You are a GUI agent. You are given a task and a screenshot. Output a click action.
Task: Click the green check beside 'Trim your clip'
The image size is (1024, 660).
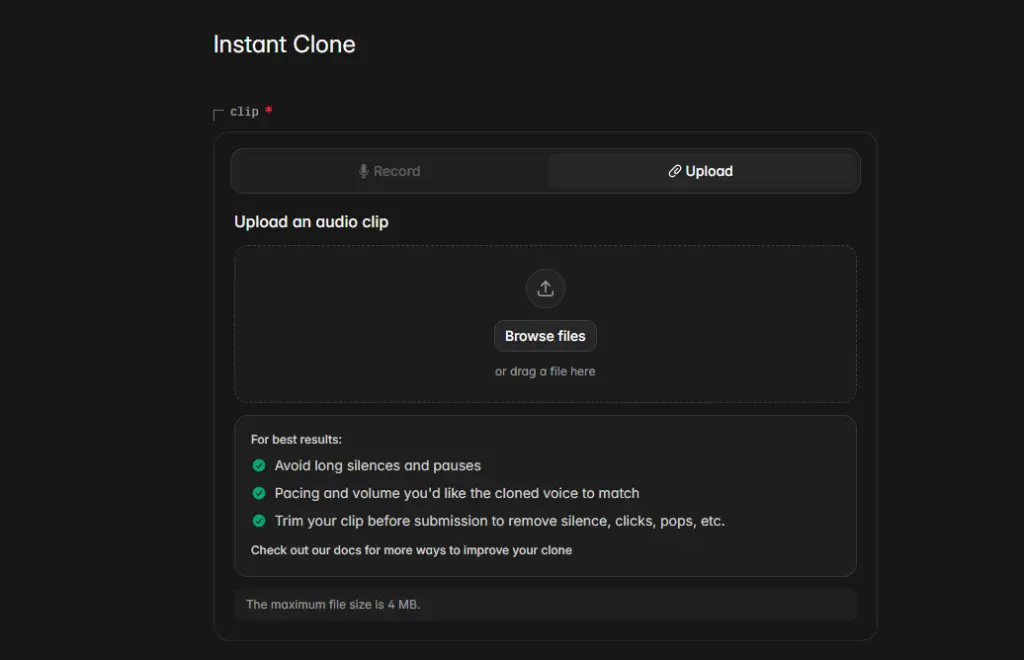pos(259,521)
